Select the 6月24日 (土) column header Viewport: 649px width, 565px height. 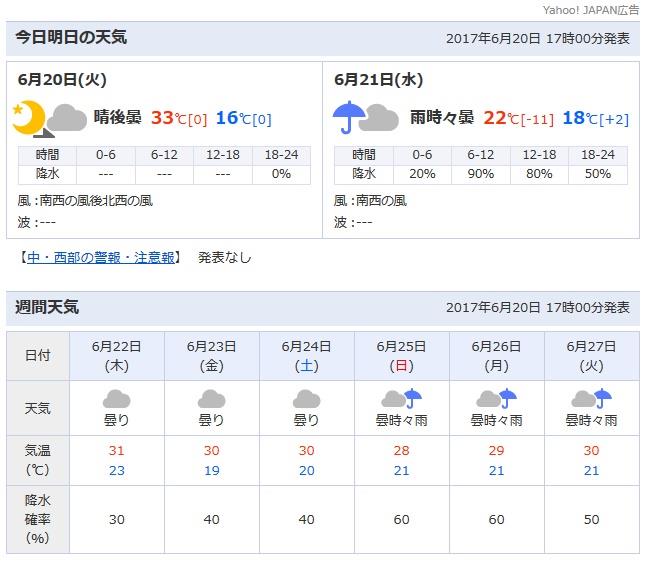(306, 355)
